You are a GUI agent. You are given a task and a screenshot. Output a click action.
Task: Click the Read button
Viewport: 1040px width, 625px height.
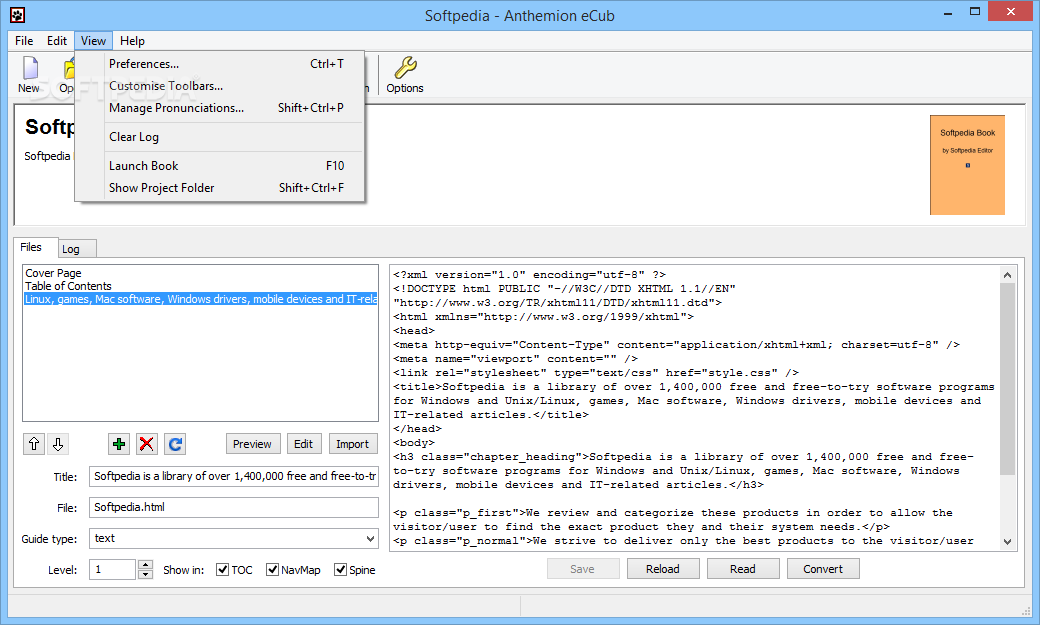743,569
